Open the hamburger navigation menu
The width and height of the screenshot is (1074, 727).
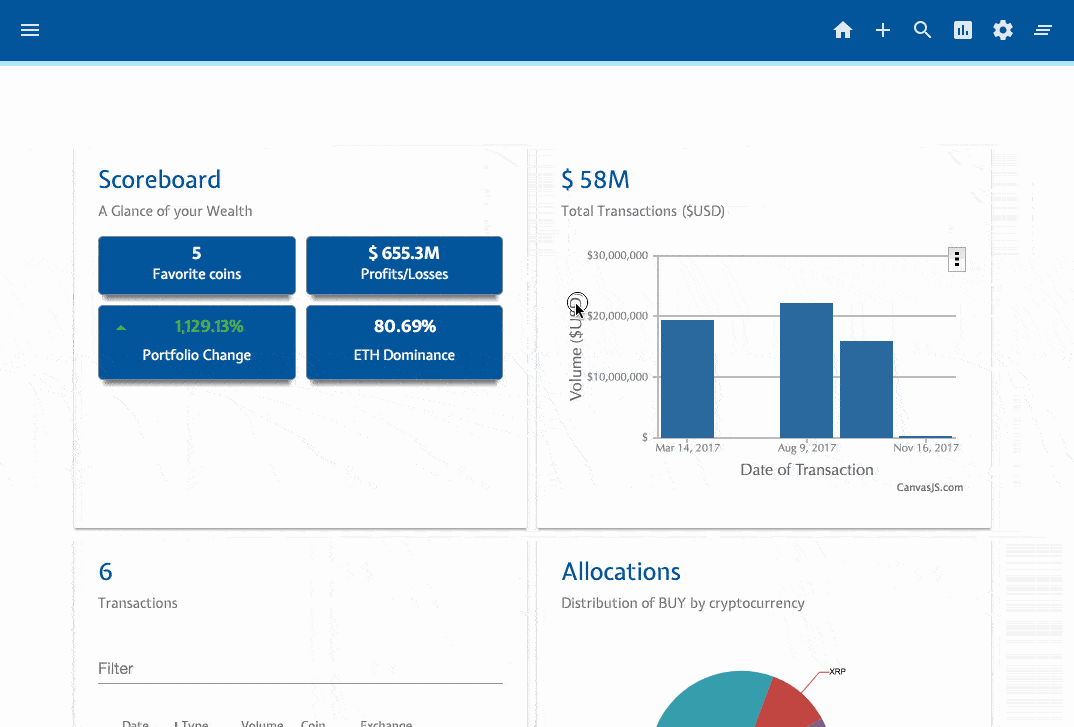point(29,30)
